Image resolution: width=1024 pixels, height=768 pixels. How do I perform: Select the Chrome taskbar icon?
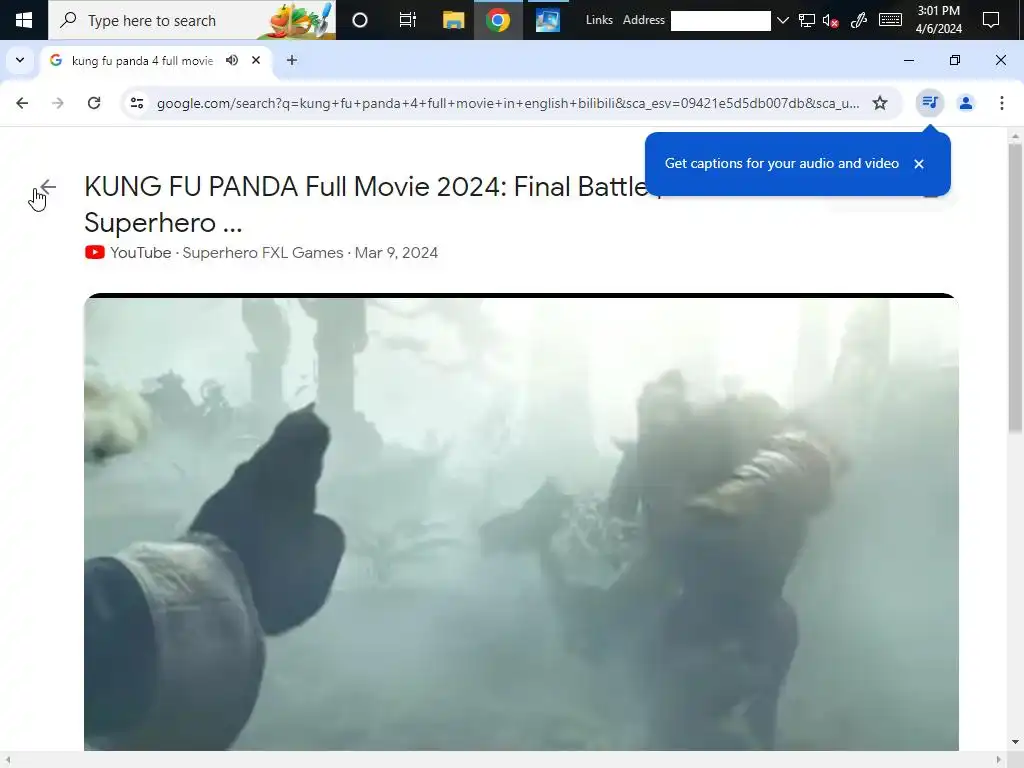coord(498,20)
